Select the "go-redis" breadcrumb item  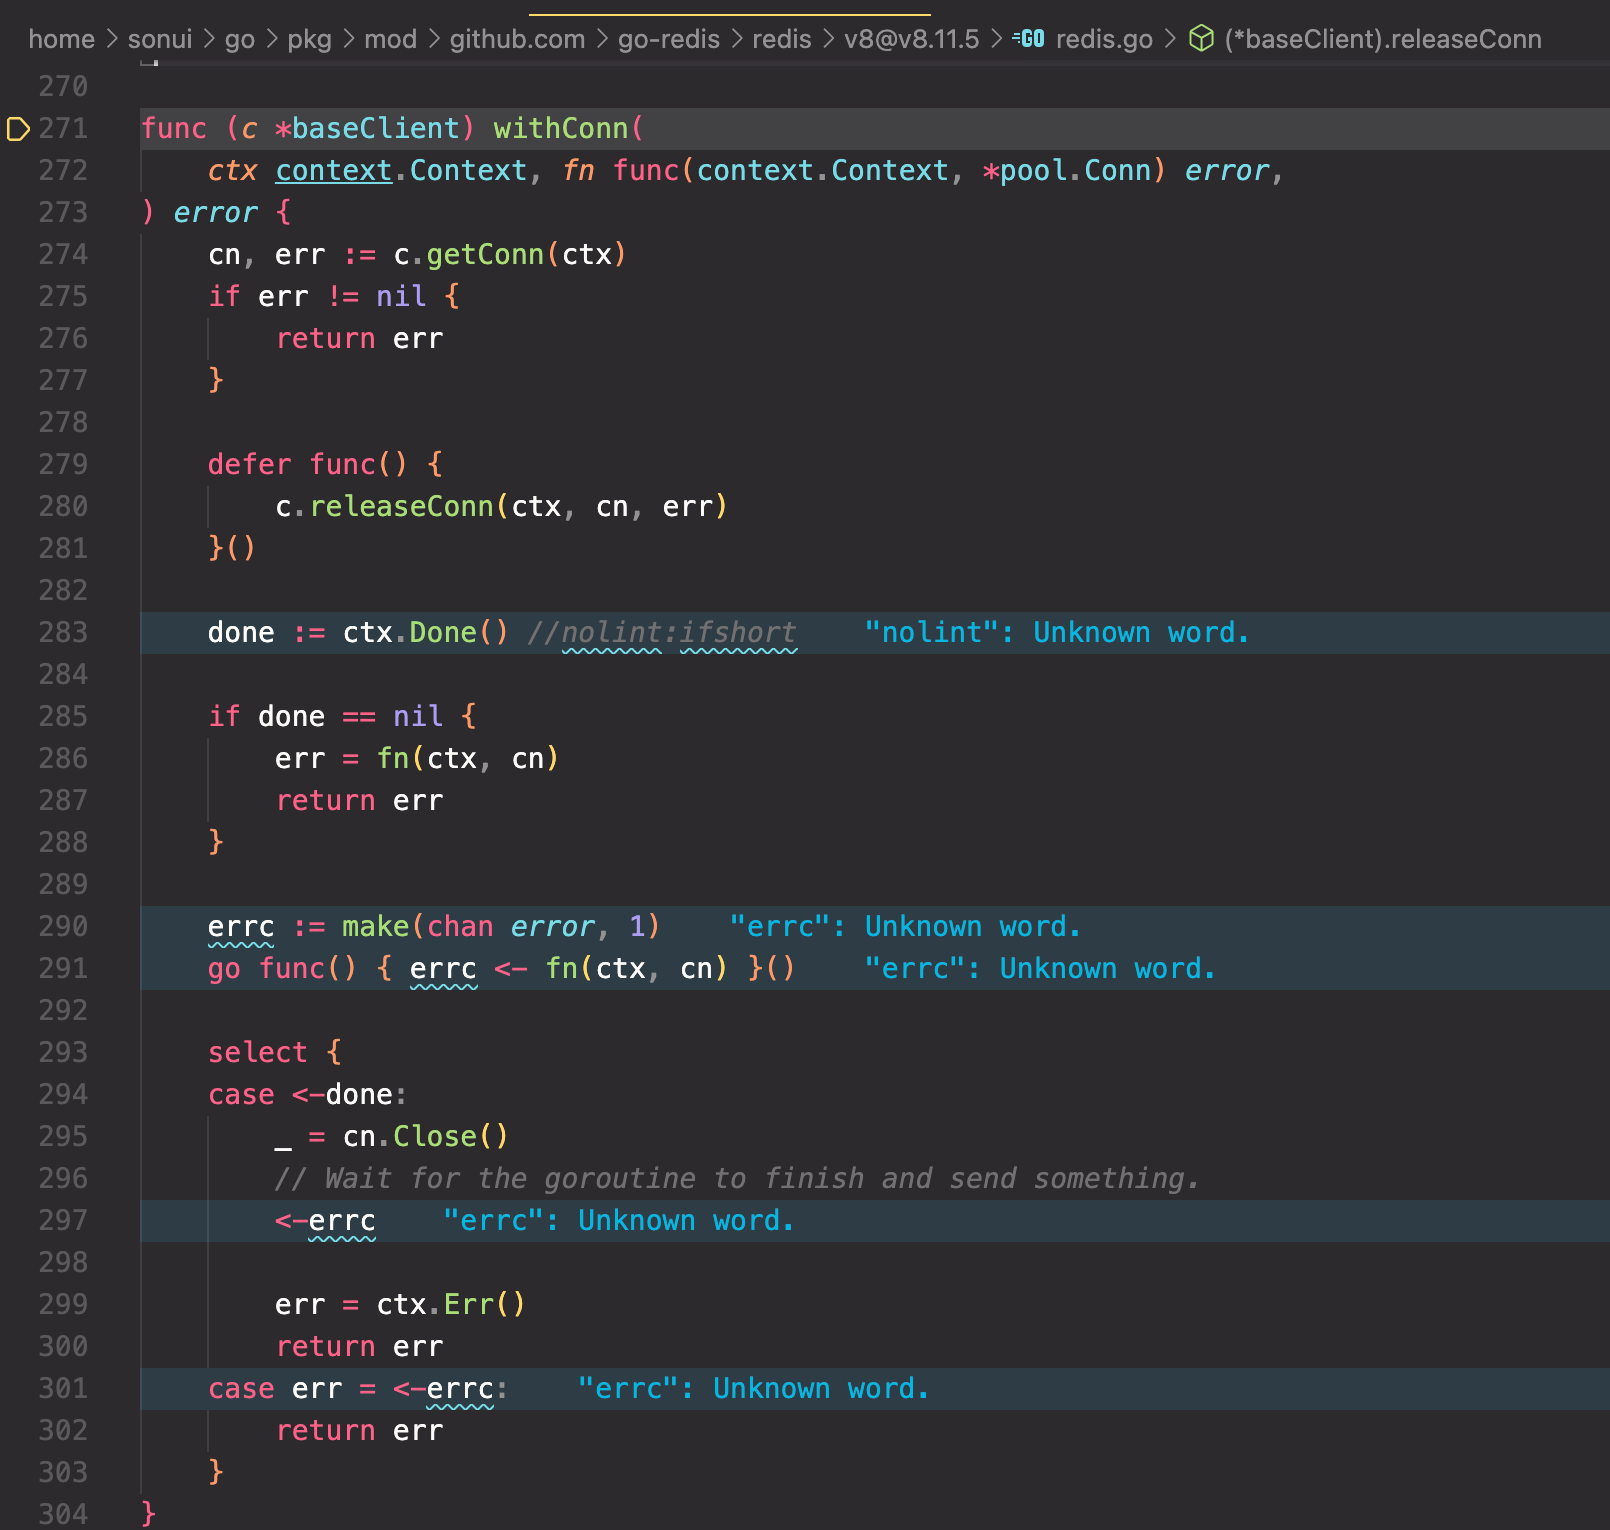pos(668,39)
